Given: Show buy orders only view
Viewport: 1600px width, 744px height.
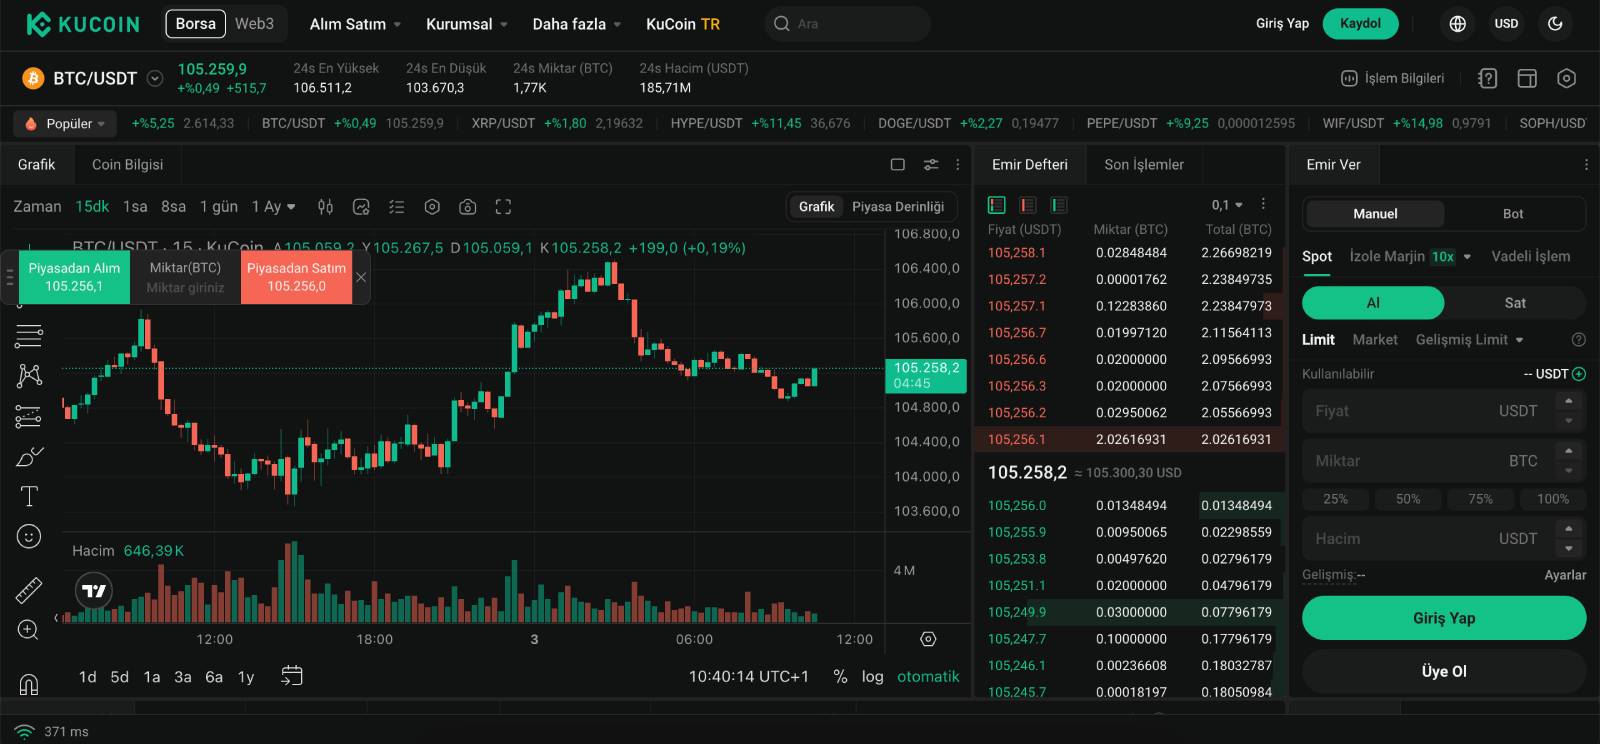Looking at the screenshot, I should (x=1058, y=205).
